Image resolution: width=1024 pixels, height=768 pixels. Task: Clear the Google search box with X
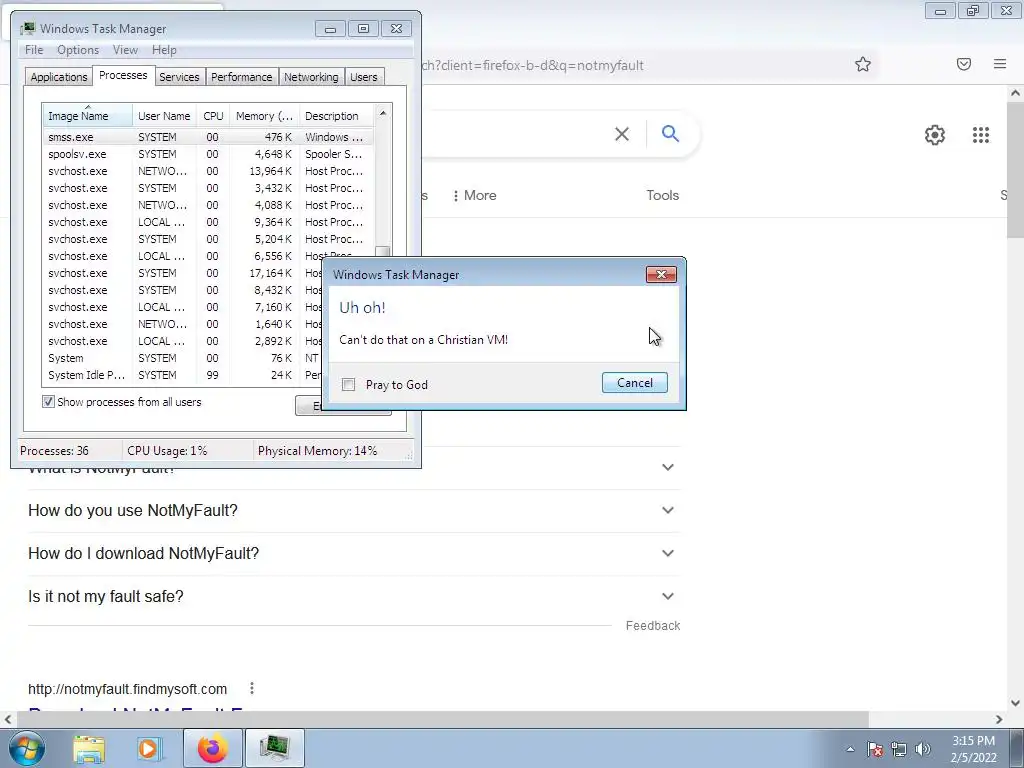pos(622,134)
